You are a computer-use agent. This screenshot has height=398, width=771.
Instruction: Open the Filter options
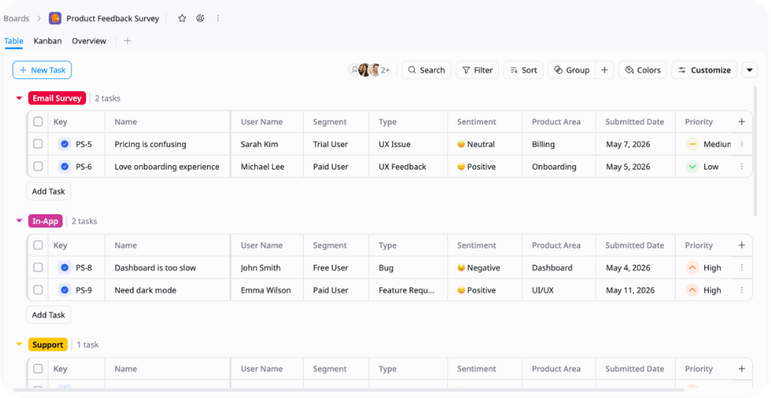coord(477,70)
